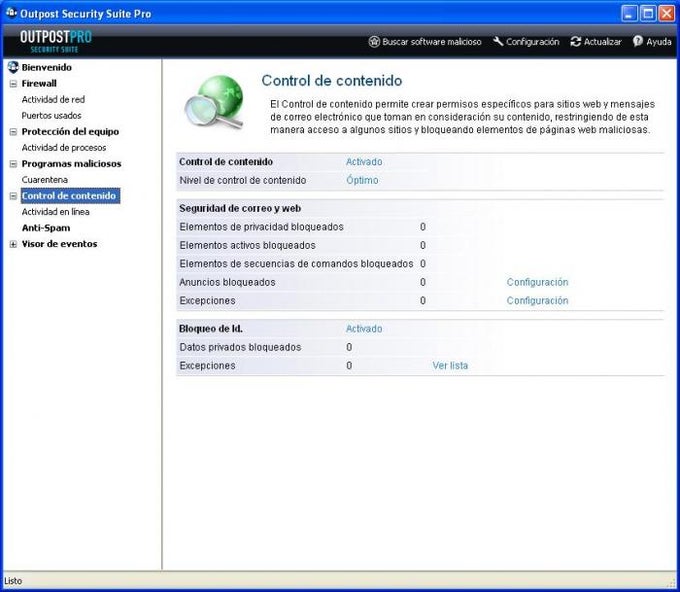The height and width of the screenshot is (592, 680).
Task: Minimize the Outpost Security Suite window
Action: click(x=629, y=13)
